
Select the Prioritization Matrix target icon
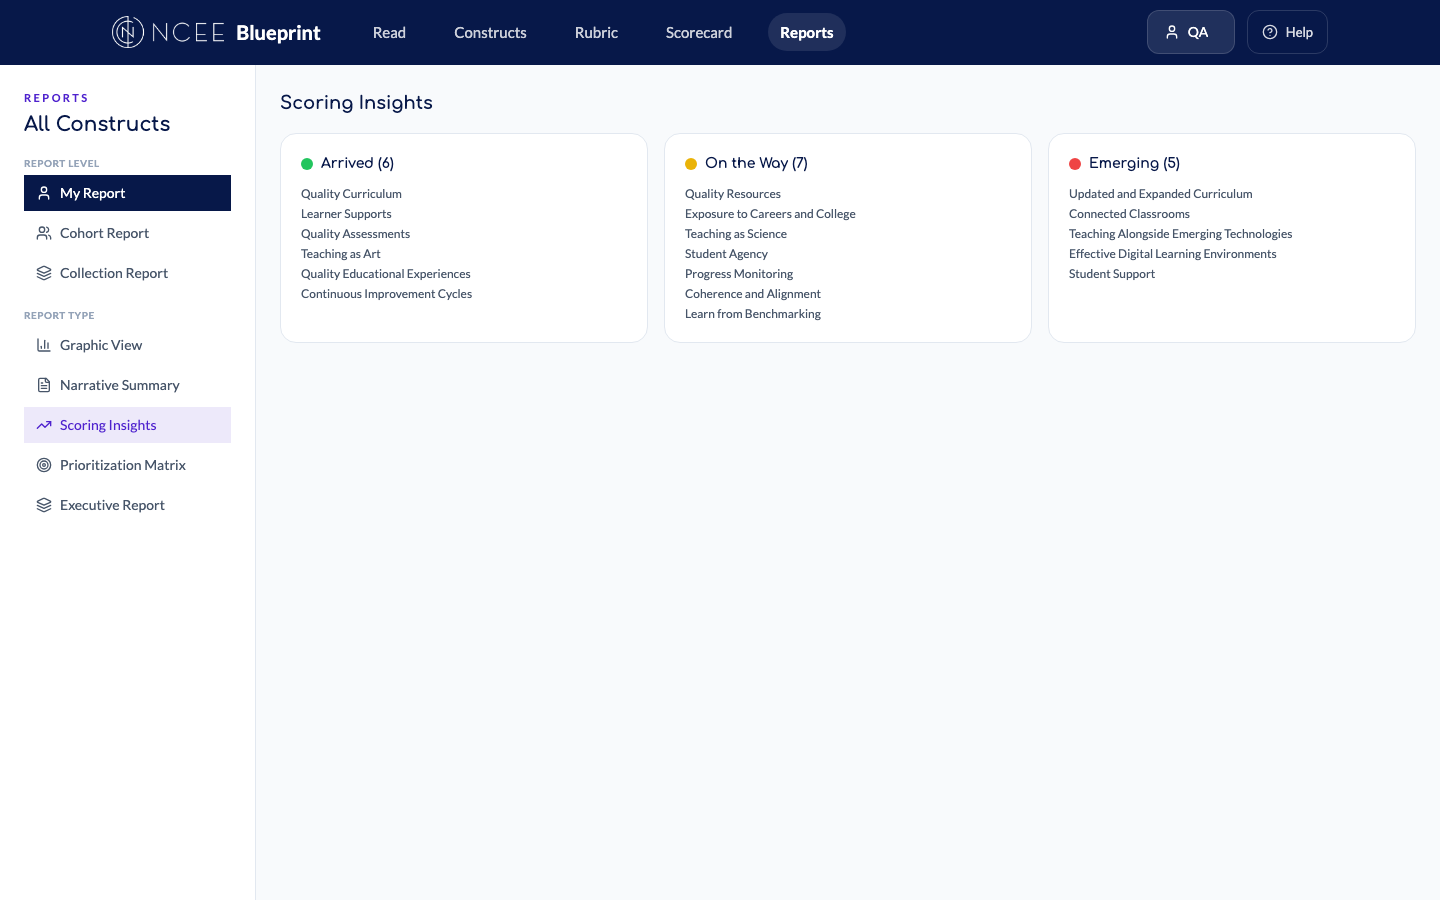[x=43, y=465]
